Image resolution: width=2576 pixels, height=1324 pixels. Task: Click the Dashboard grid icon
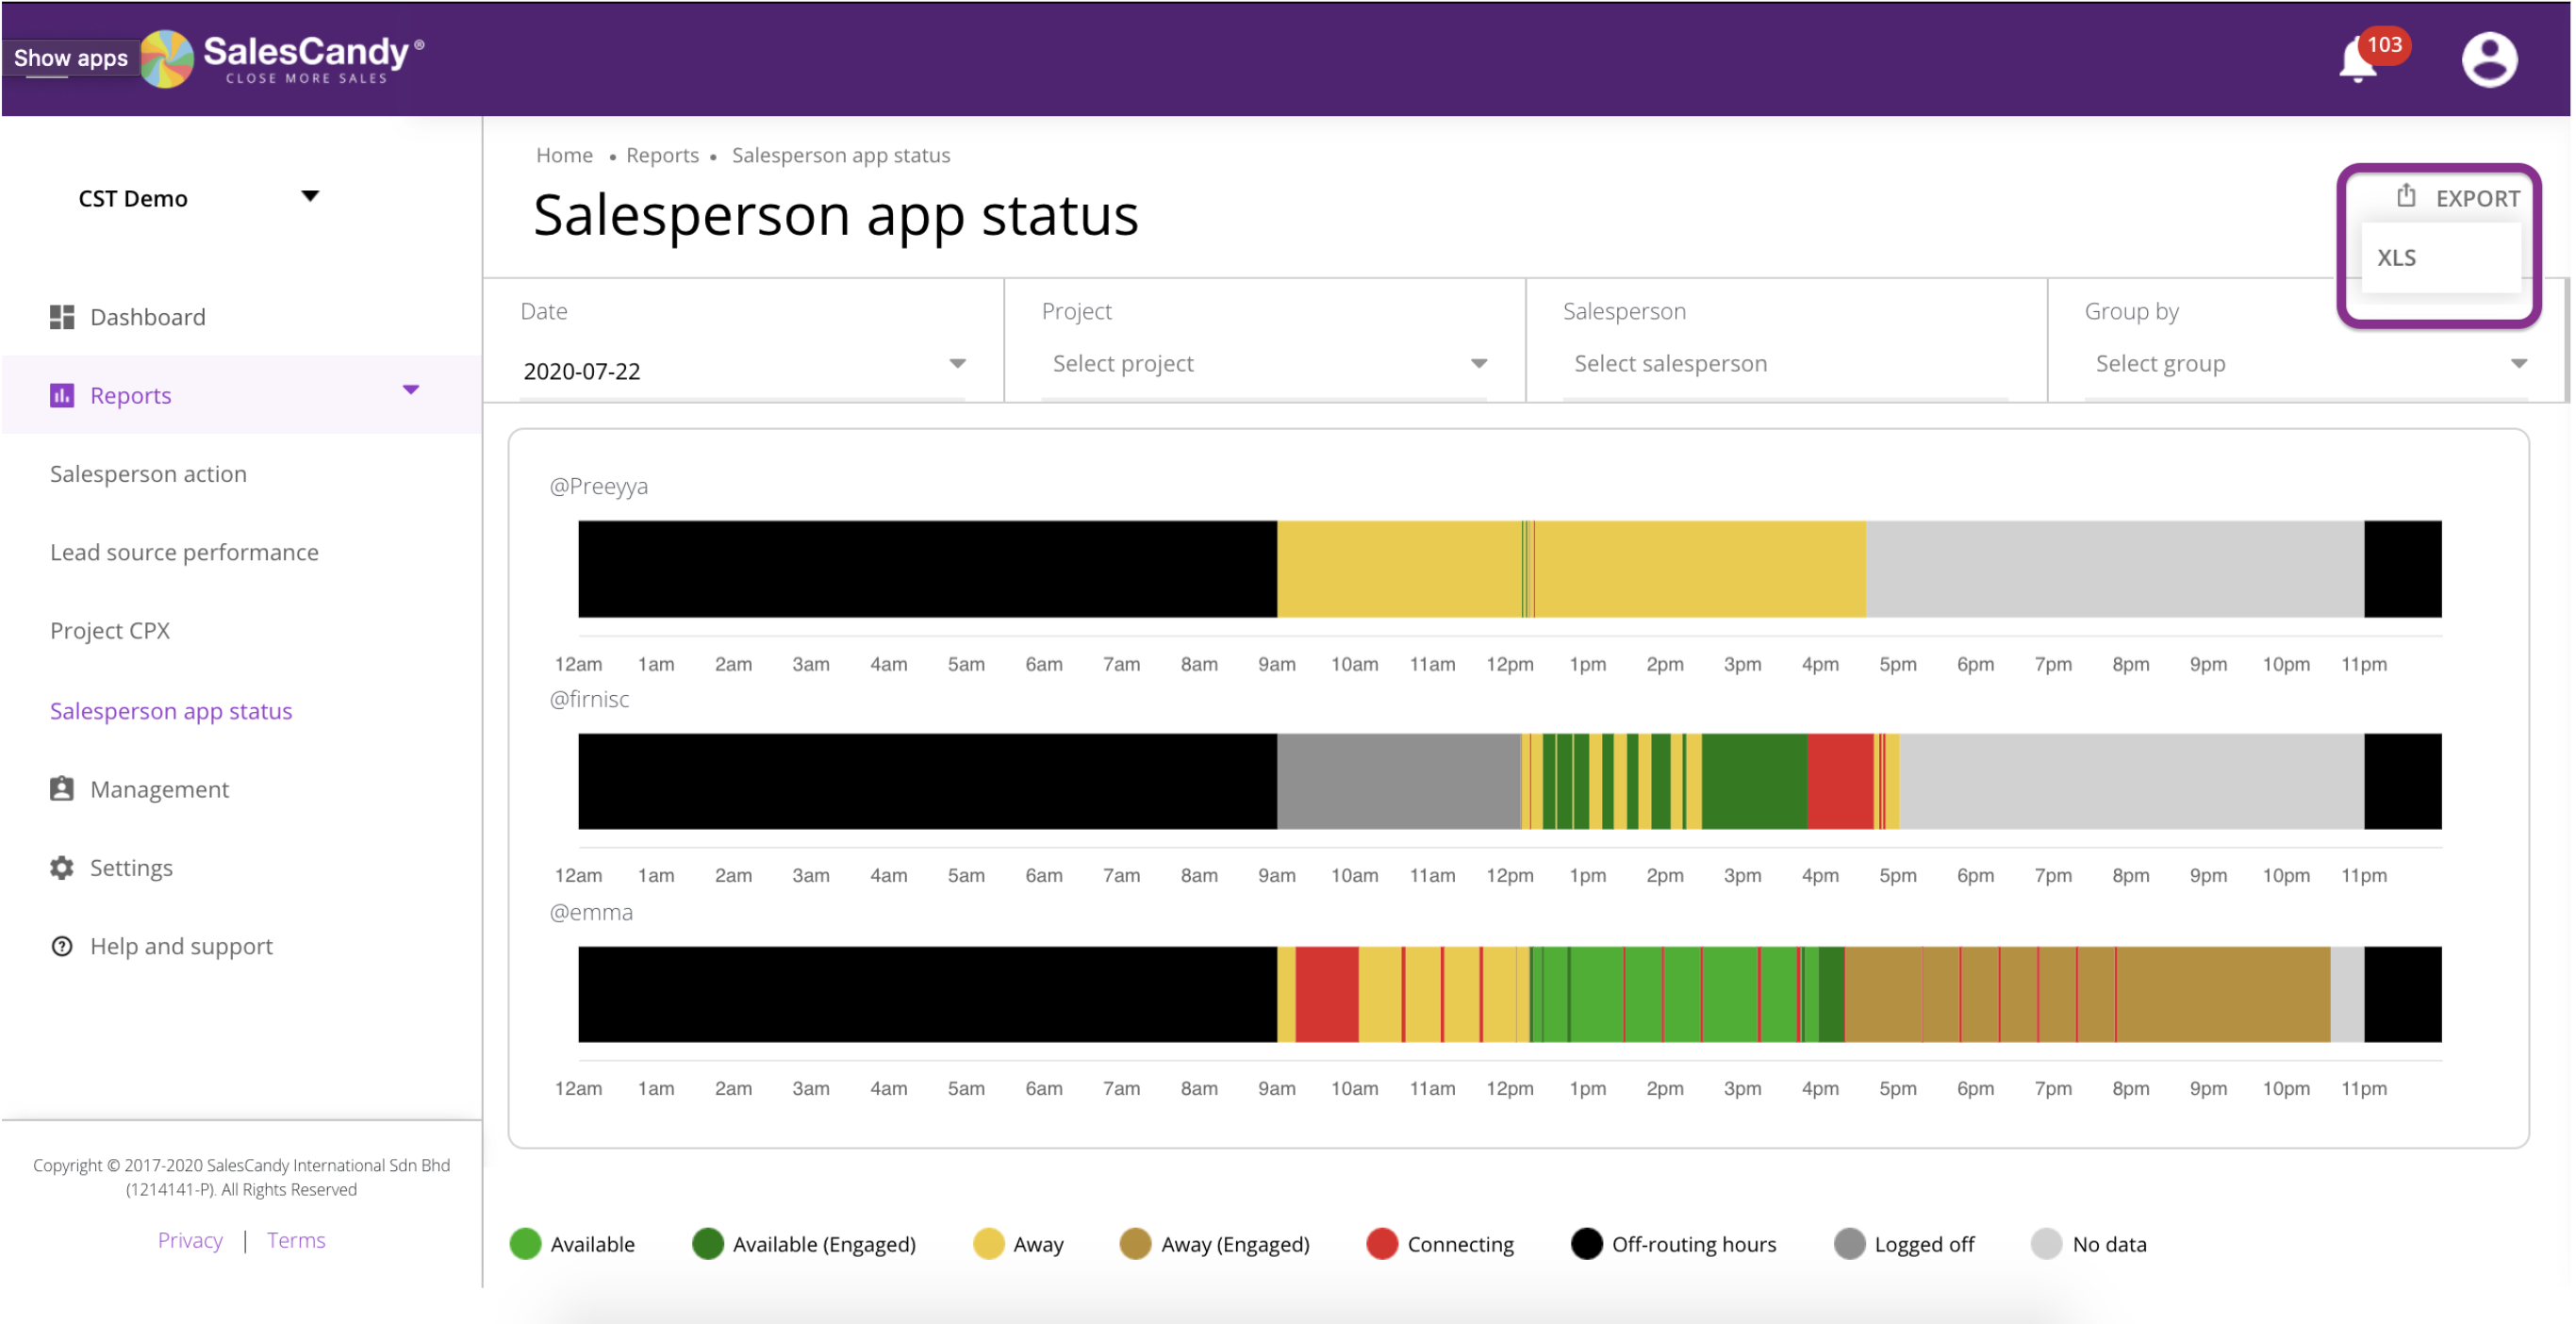(x=62, y=317)
